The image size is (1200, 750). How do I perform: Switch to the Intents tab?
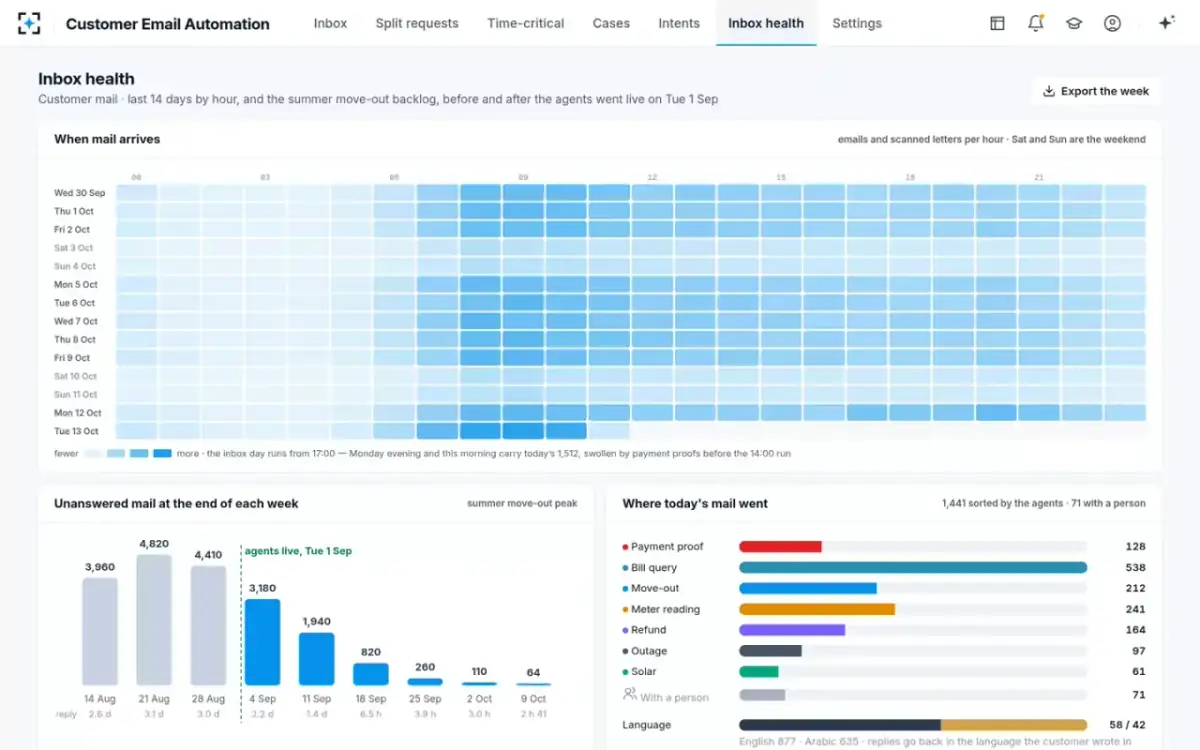tap(679, 23)
